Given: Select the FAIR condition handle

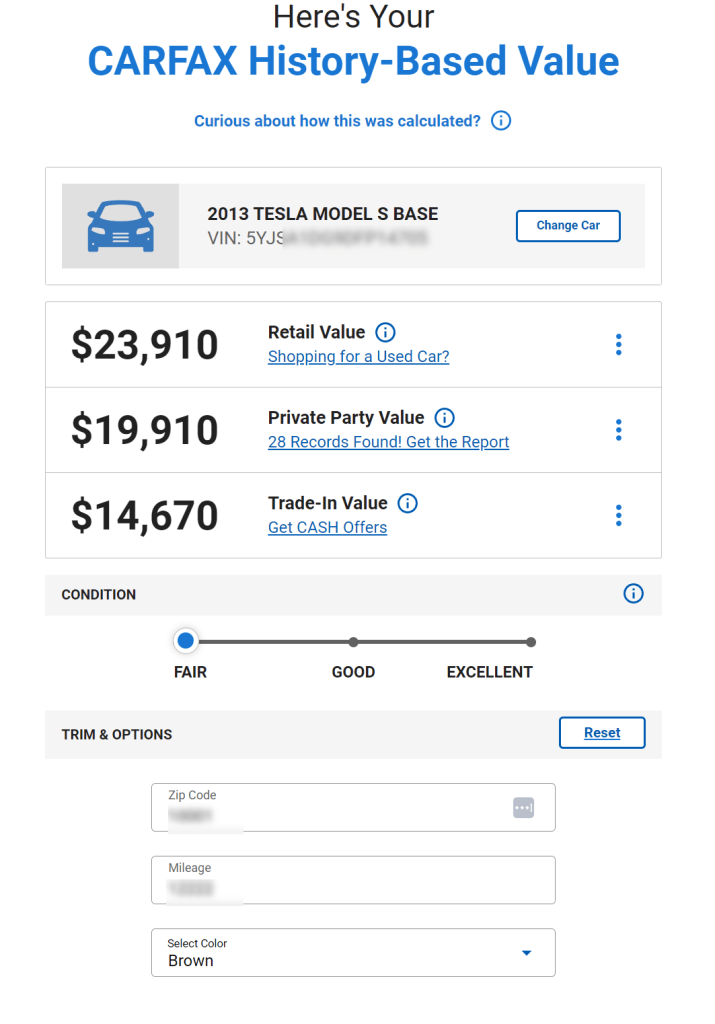Looking at the screenshot, I should pos(185,641).
